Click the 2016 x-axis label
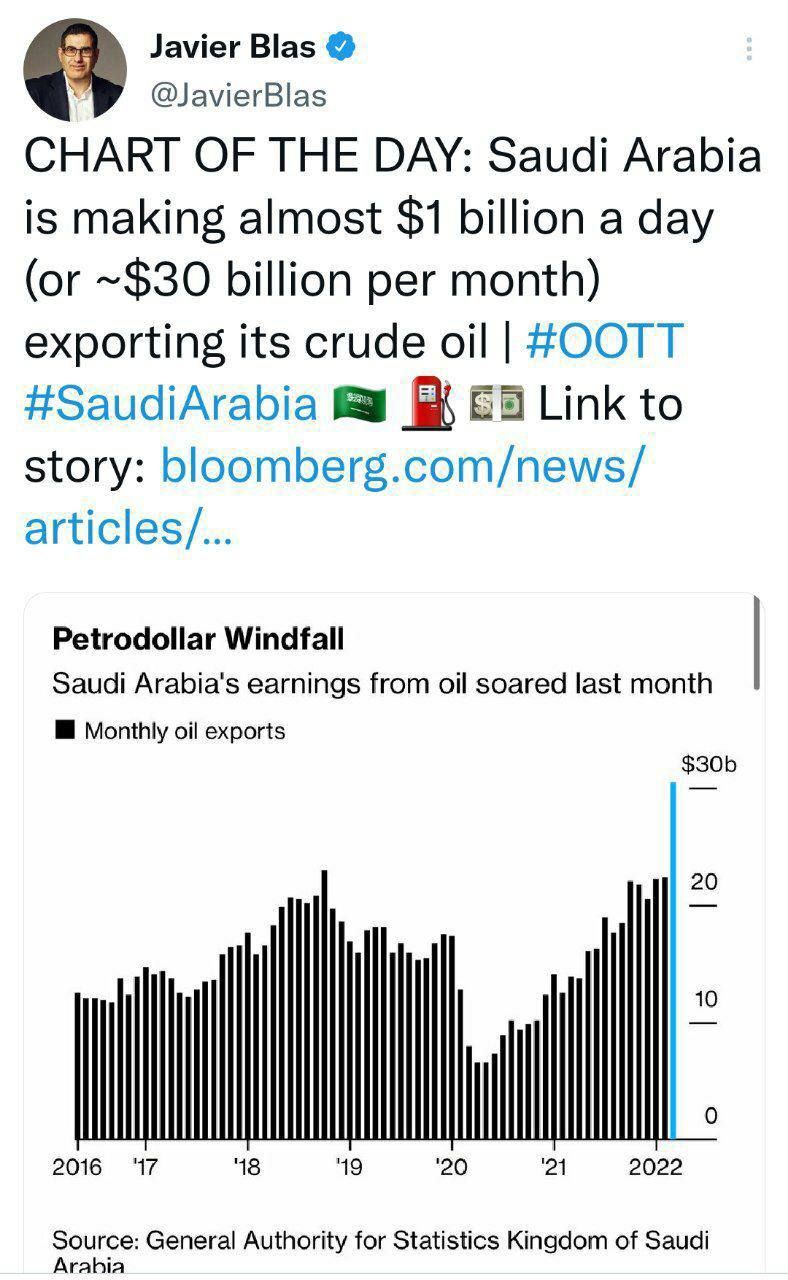Viewport: 788px width, 1280px height. pos(76,1167)
